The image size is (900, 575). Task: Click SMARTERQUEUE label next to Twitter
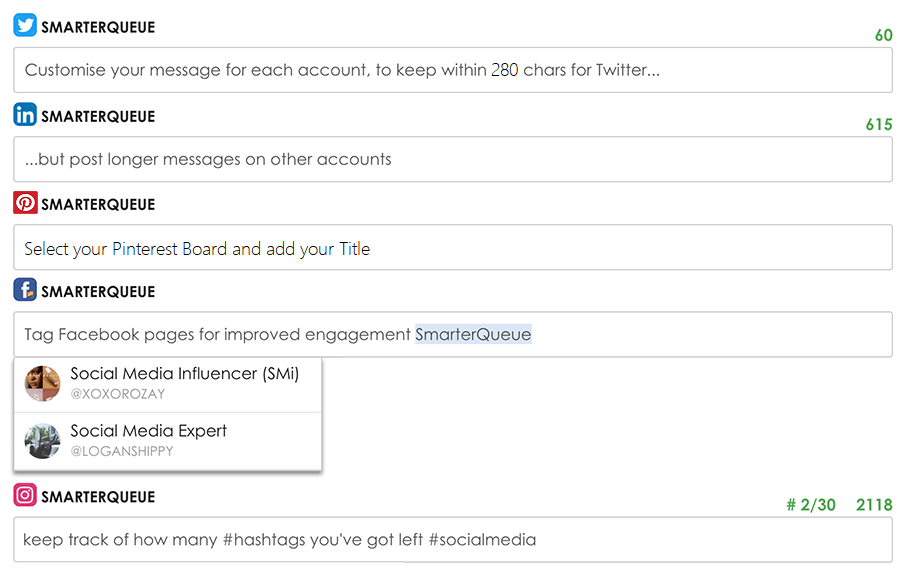(98, 28)
